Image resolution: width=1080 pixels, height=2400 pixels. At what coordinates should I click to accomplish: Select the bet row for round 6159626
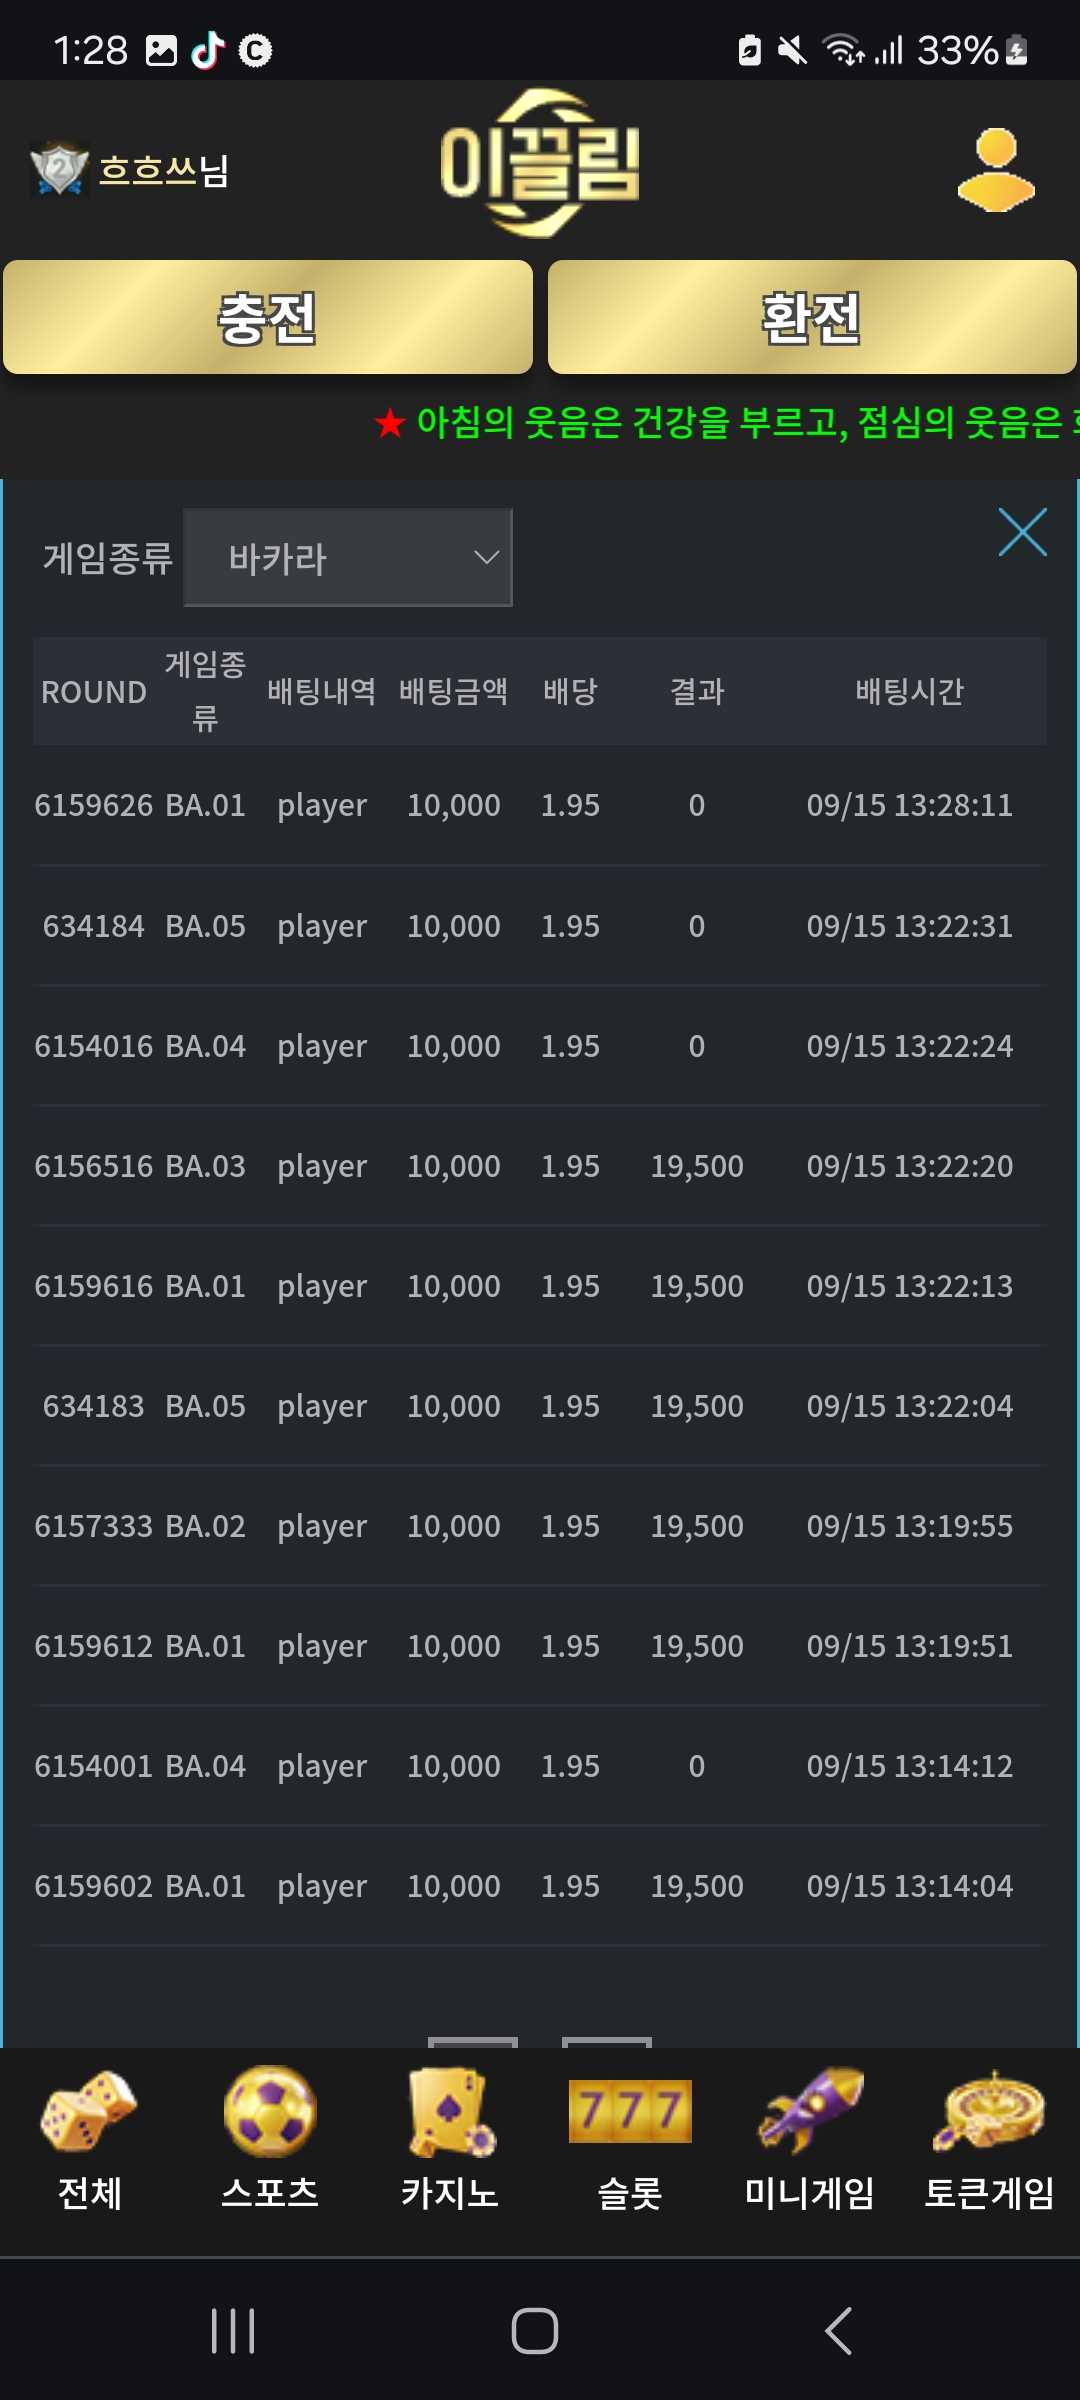(540, 806)
